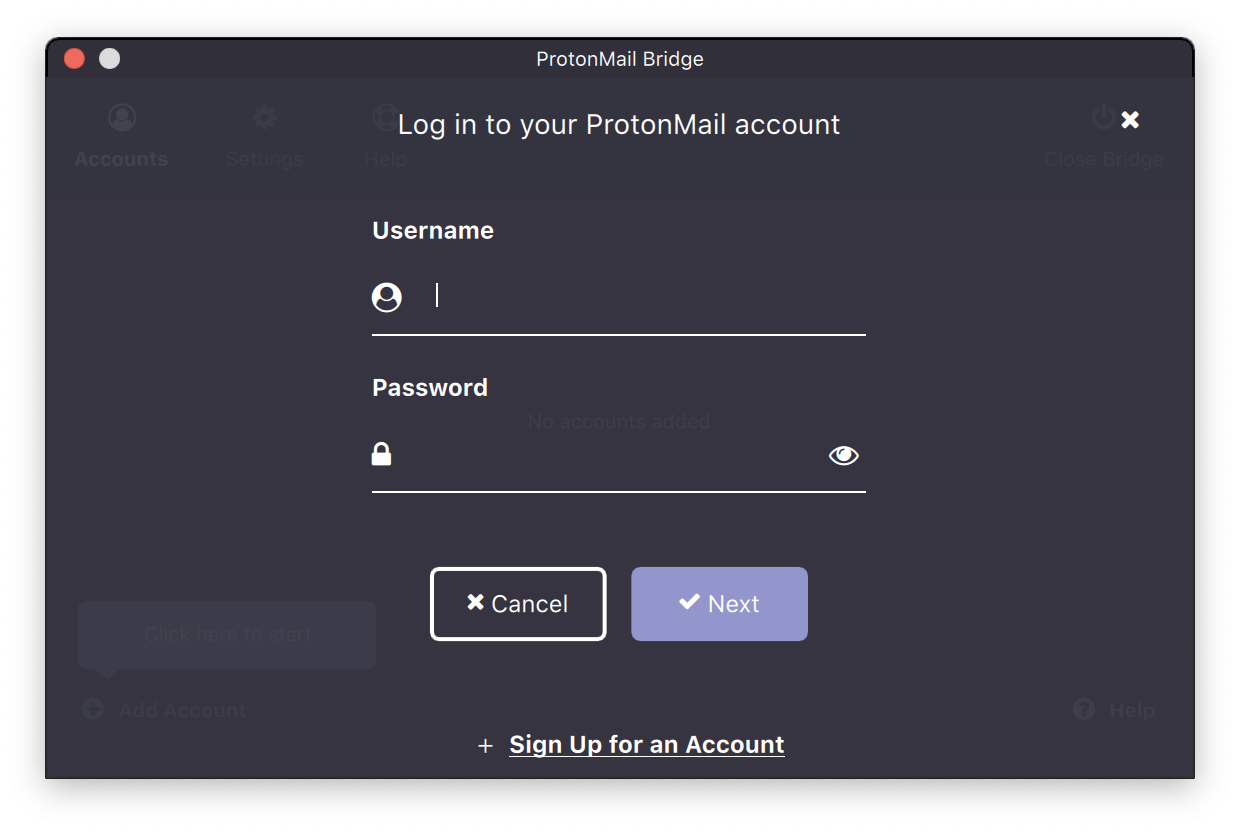Close the login dialog with white X
Screen dimensions: 1240x832
[x=1130, y=120]
